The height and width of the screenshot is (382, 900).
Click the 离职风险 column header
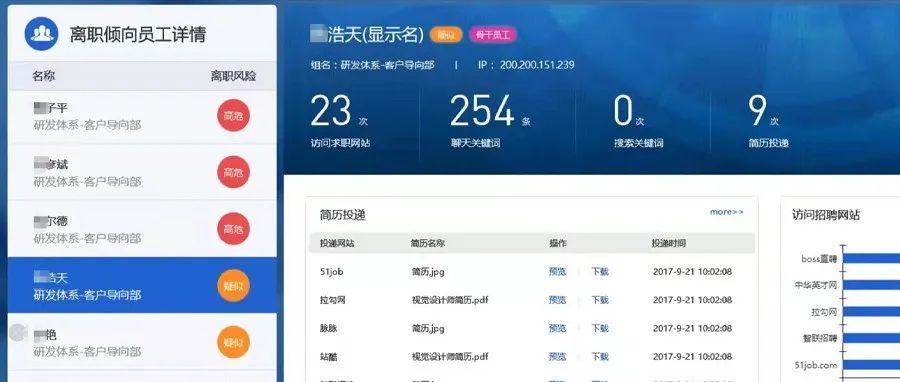(x=233, y=76)
